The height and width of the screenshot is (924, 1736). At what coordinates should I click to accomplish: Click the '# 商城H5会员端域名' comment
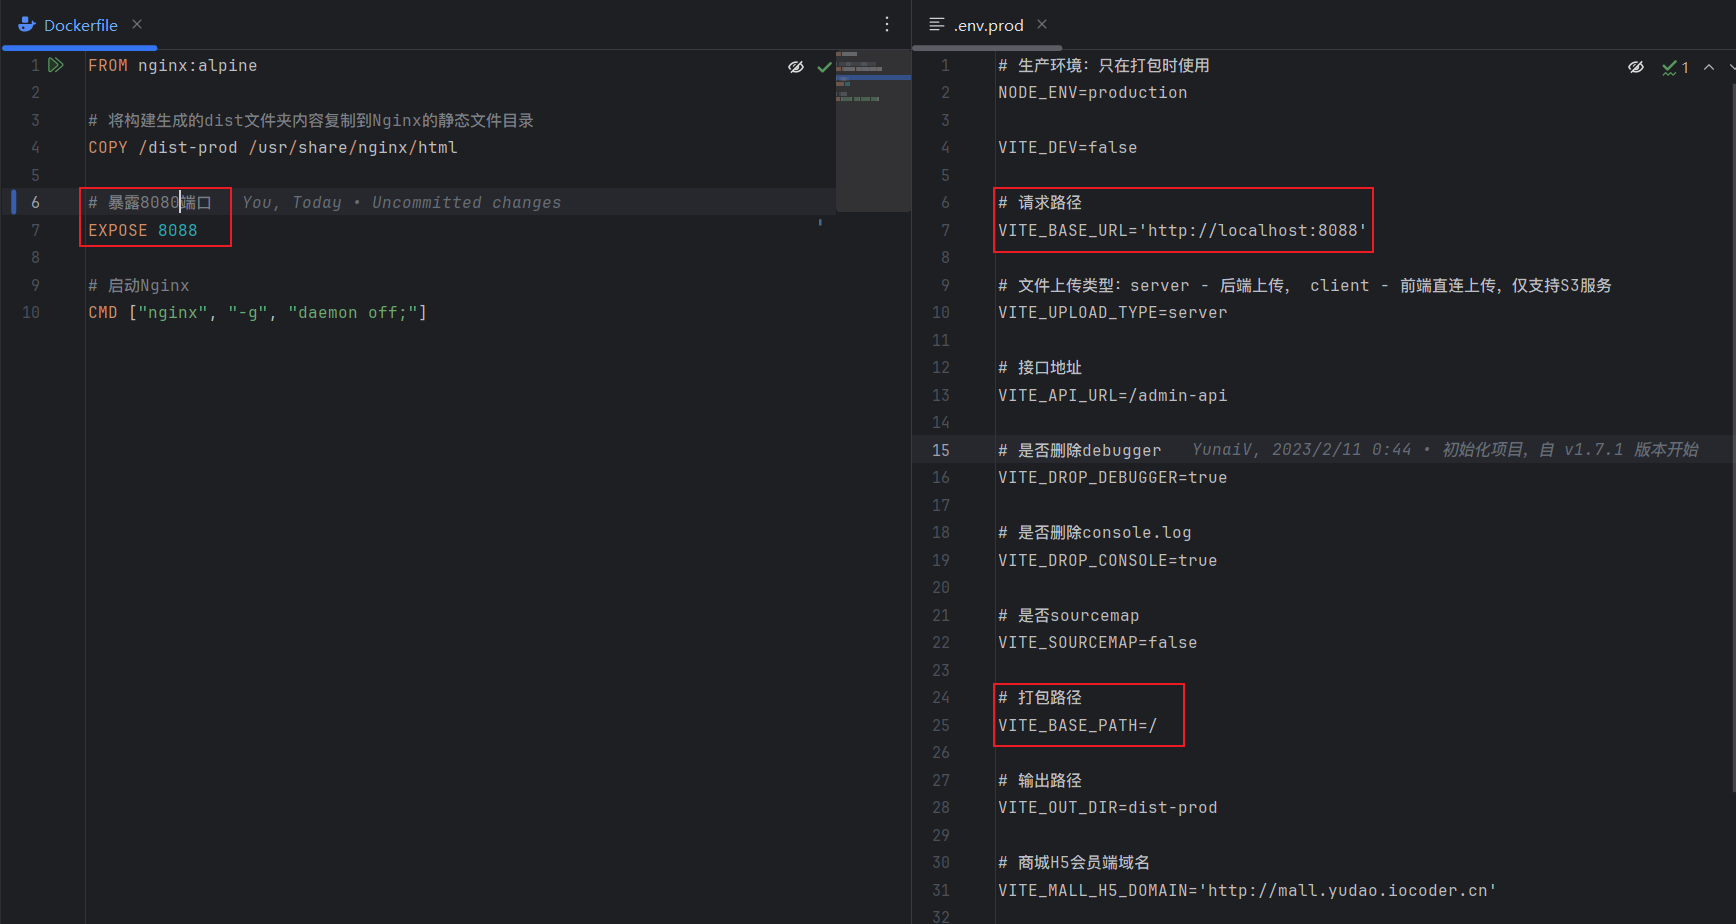pyautogui.click(x=1073, y=862)
